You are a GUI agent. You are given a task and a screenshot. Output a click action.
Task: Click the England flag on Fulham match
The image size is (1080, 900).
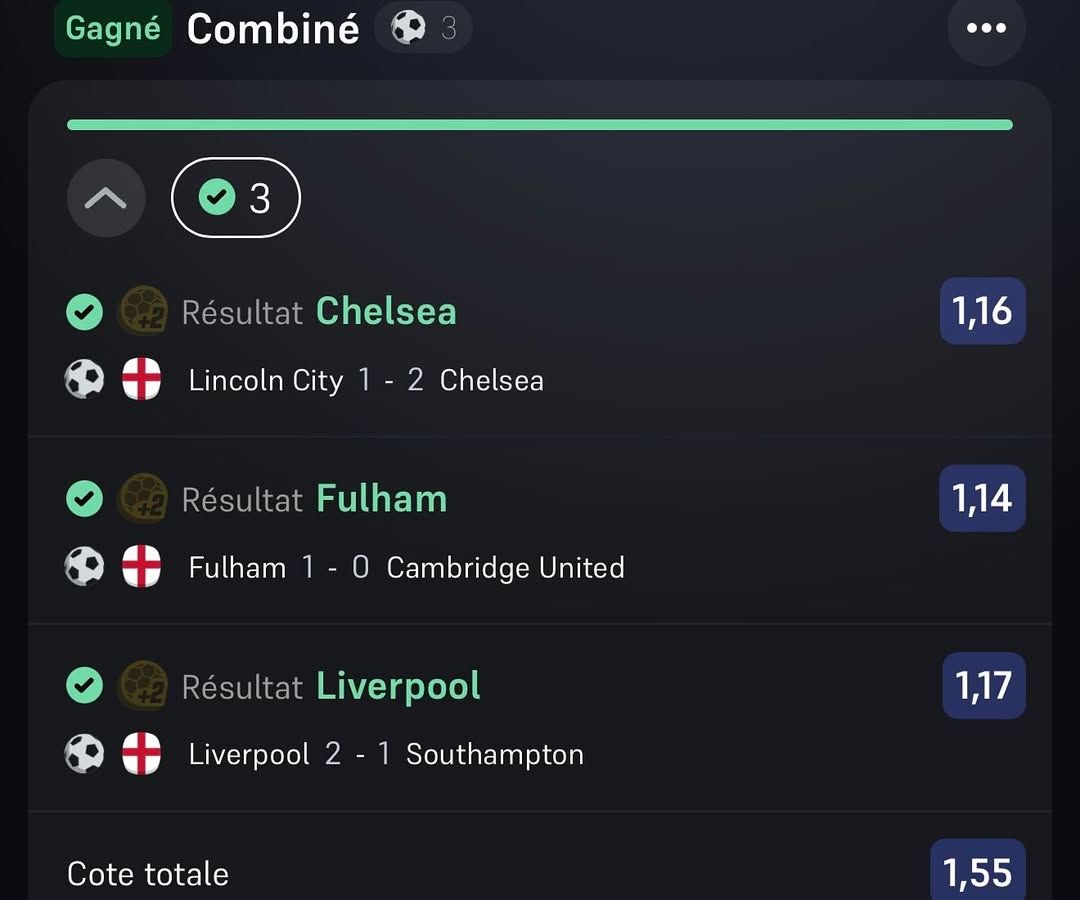pyautogui.click(x=141, y=567)
